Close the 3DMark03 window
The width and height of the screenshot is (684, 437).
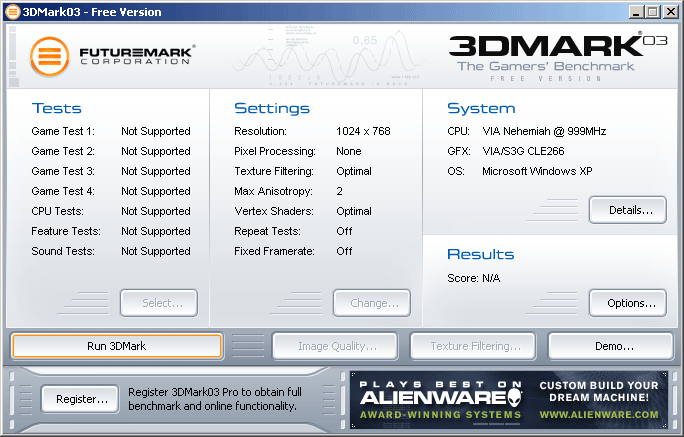point(670,12)
